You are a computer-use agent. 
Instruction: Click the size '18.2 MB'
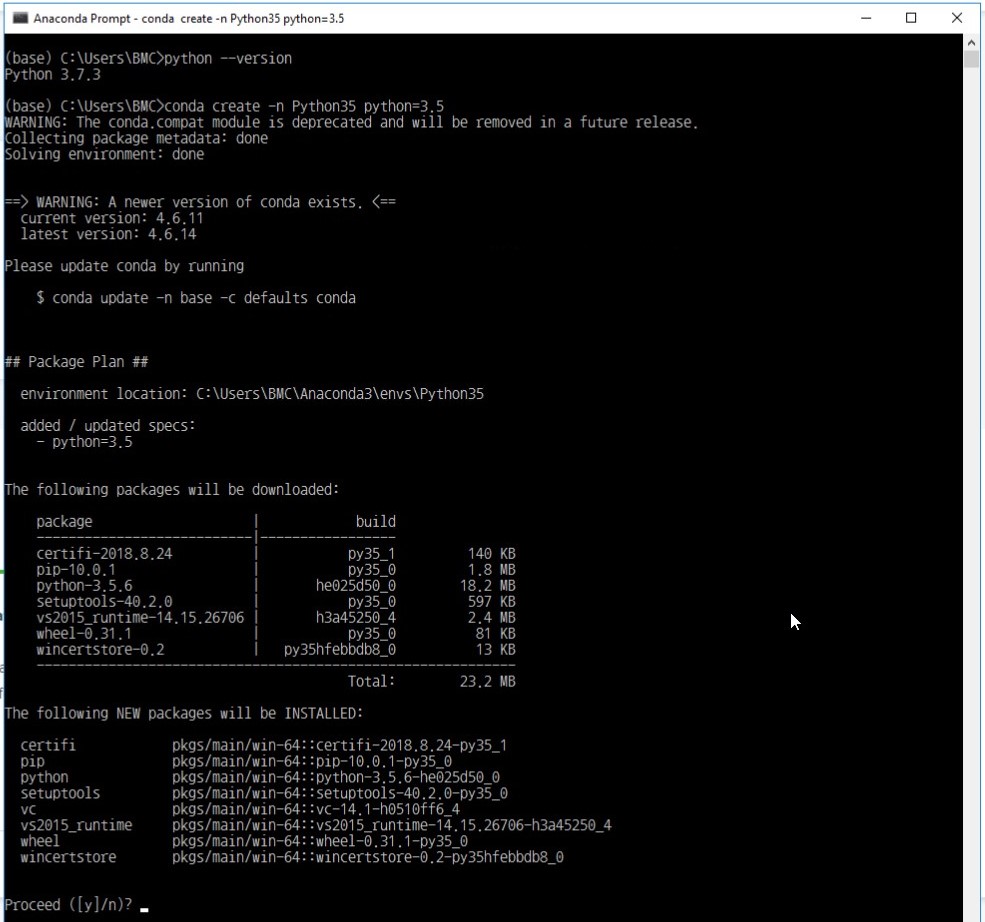tap(487, 585)
